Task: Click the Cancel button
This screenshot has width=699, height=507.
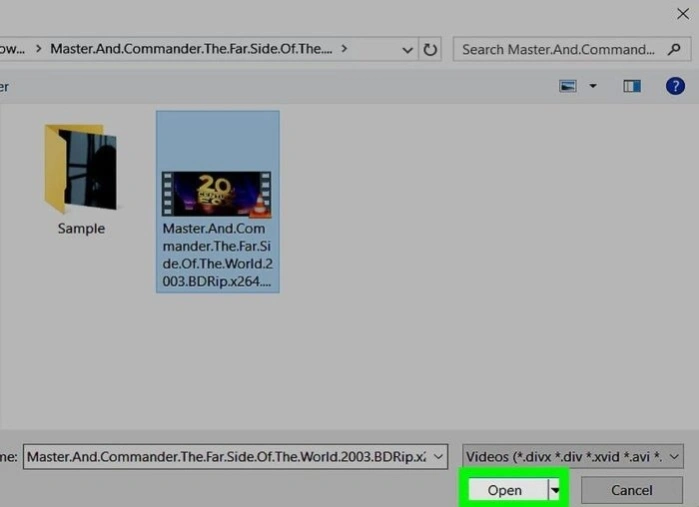Action: click(x=632, y=490)
